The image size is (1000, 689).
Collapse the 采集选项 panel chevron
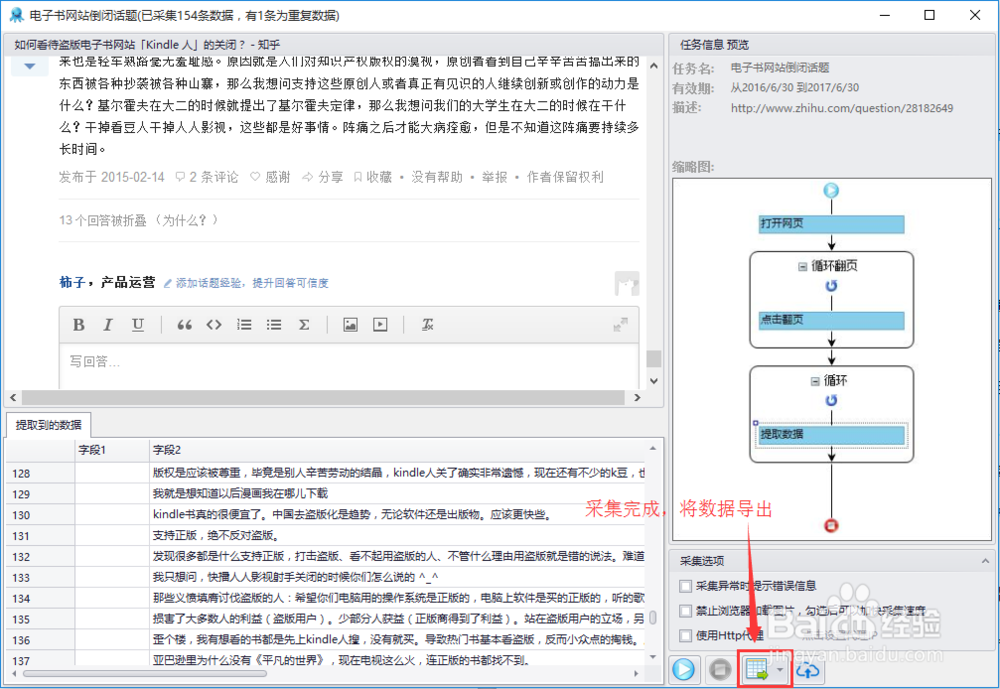(x=985, y=561)
